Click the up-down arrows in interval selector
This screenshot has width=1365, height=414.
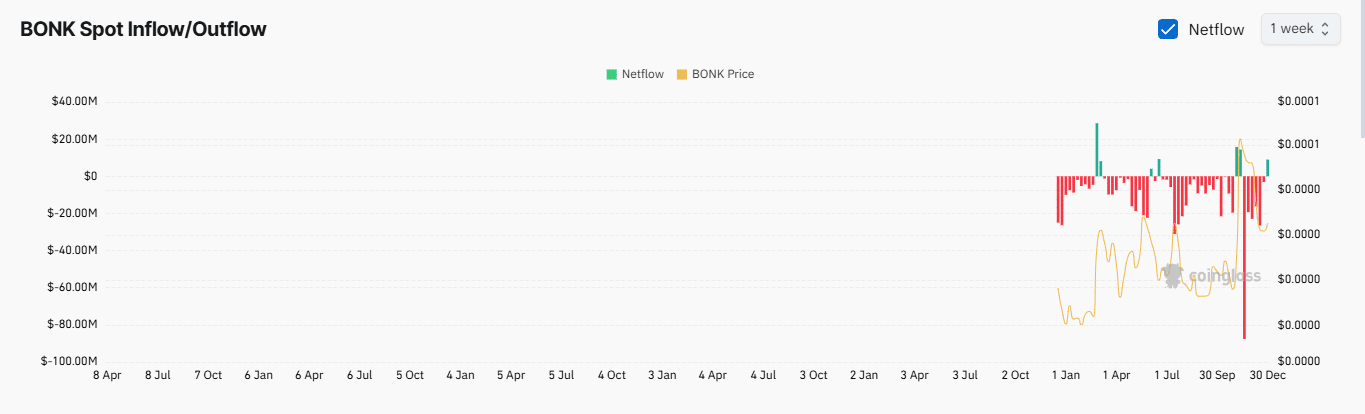click(x=1325, y=29)
